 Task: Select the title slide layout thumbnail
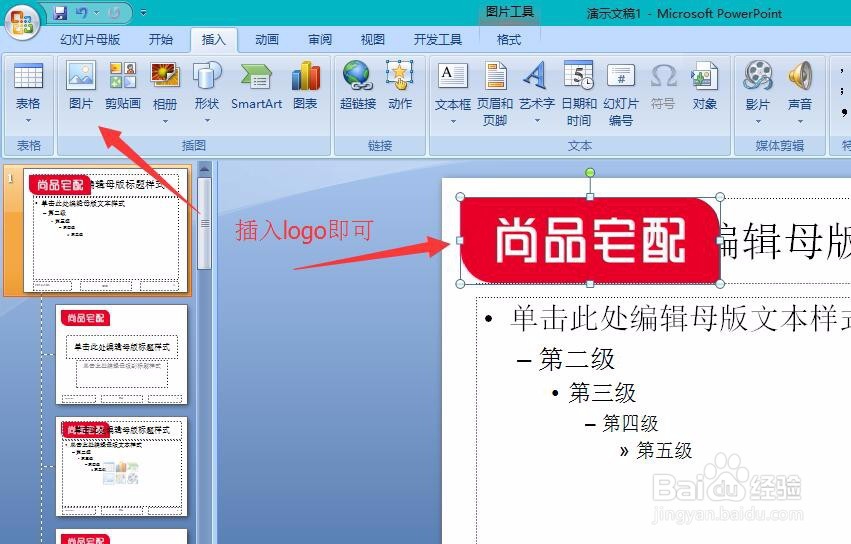pyautogui.click(x=121, y=354)
